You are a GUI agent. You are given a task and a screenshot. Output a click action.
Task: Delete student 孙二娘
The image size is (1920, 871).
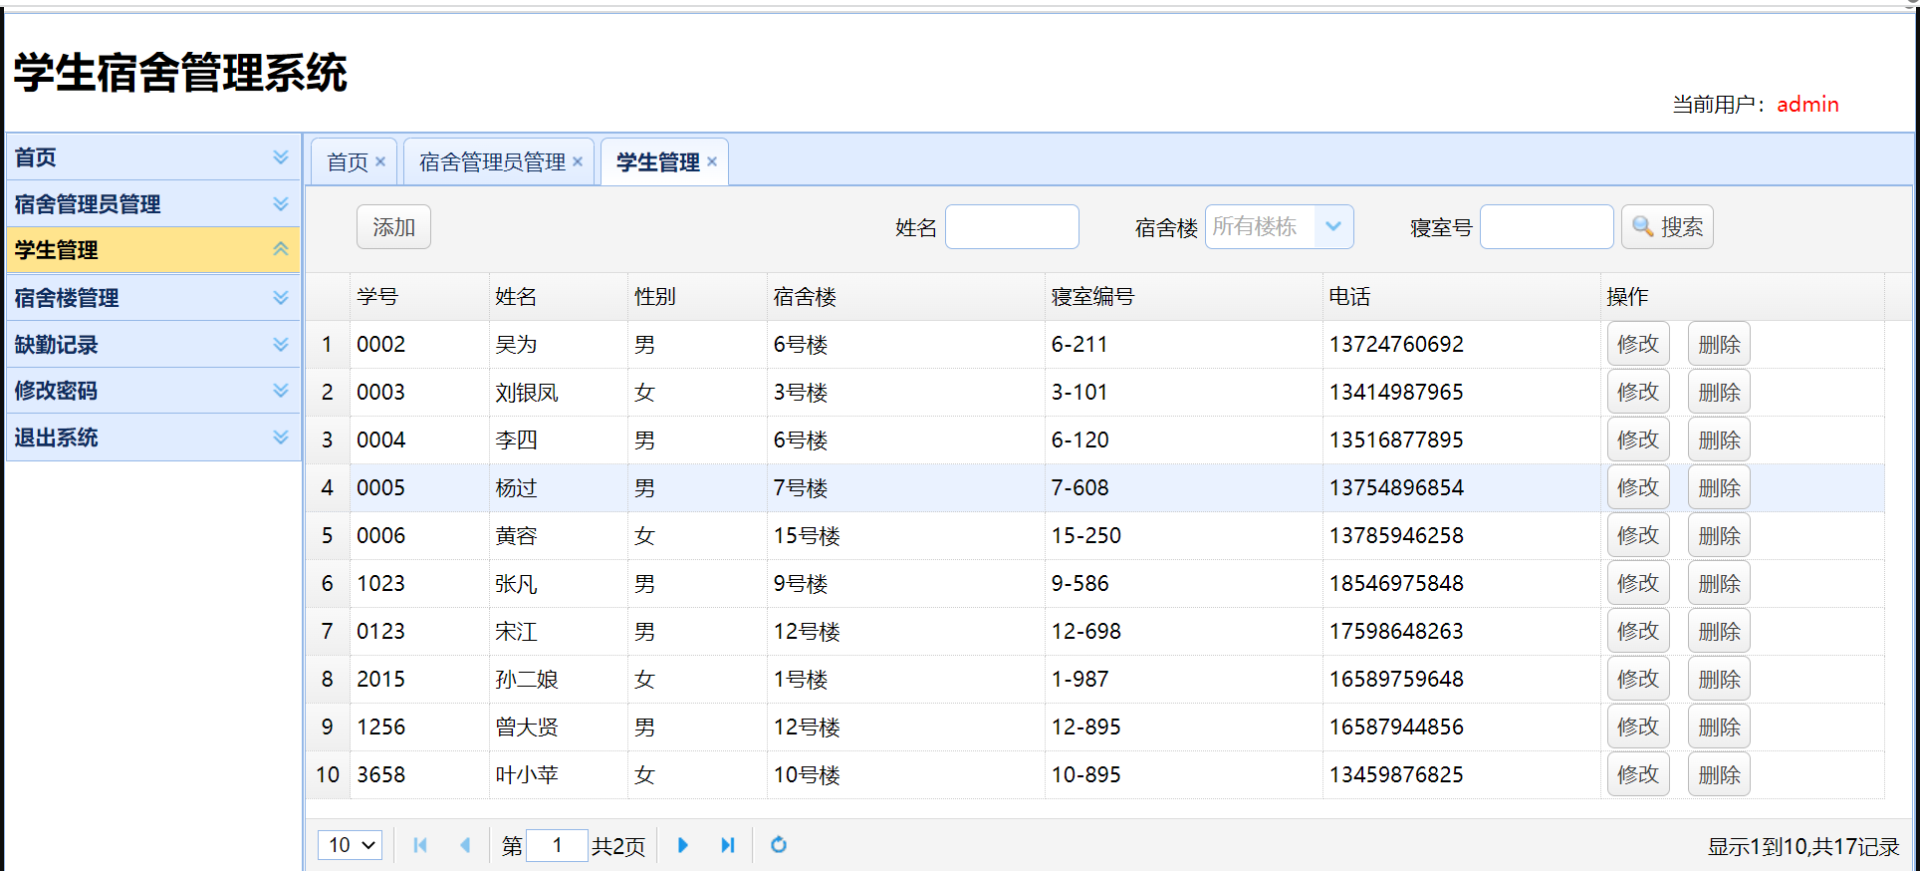click(1719, 679)
